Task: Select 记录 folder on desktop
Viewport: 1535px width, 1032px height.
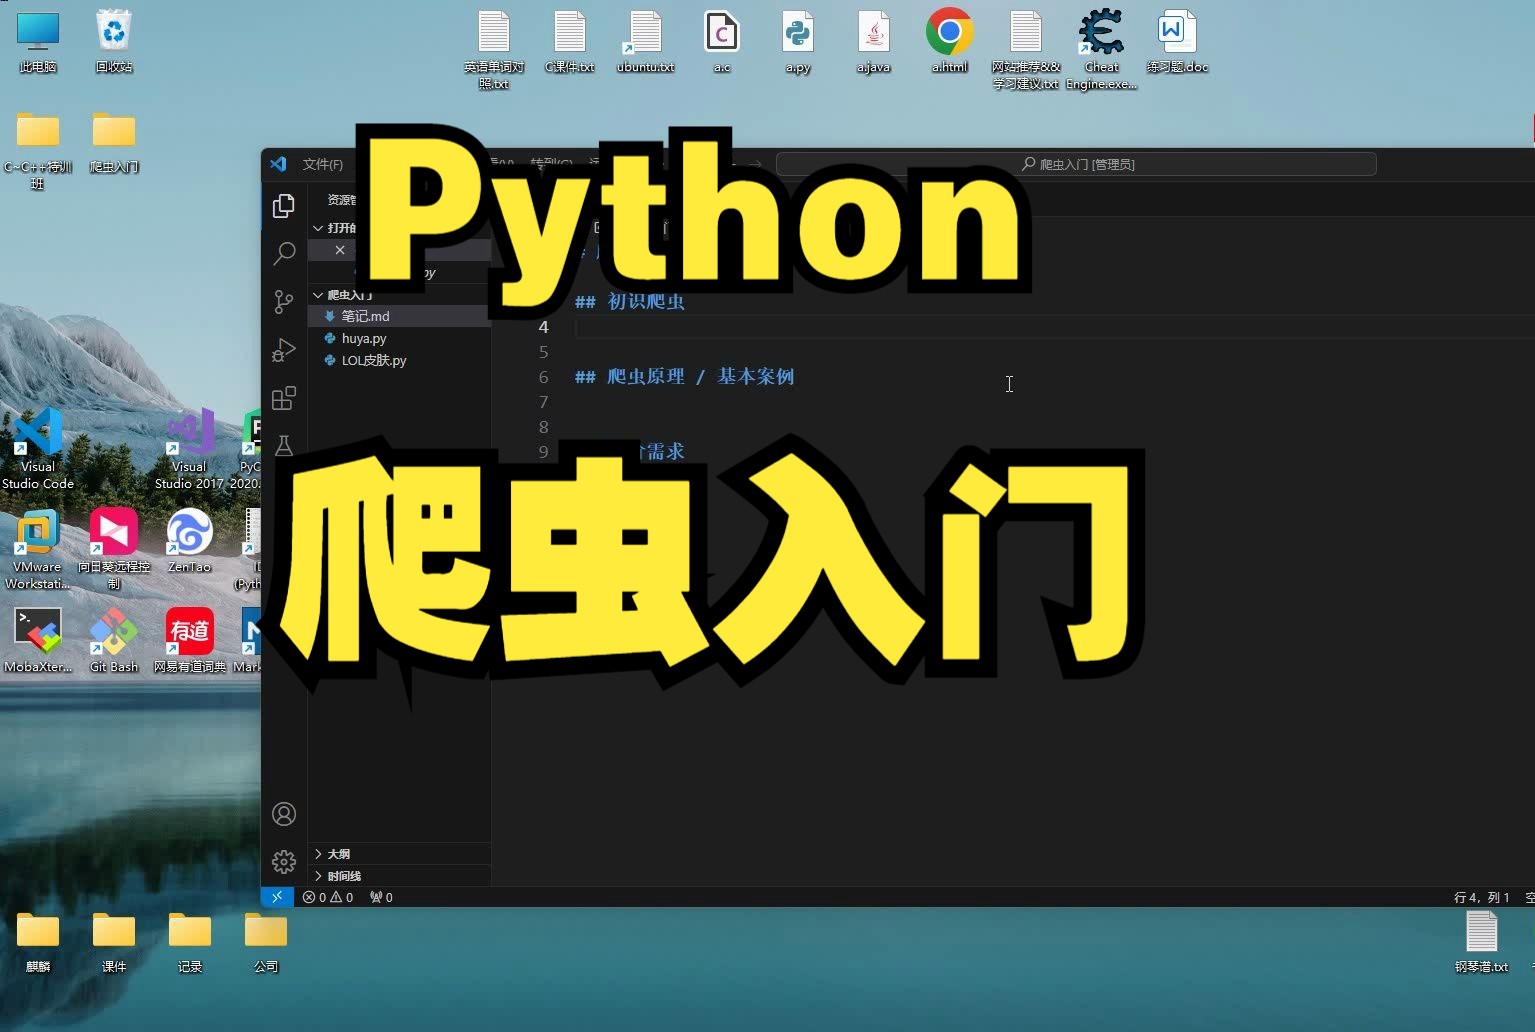Action: (190, 942)
